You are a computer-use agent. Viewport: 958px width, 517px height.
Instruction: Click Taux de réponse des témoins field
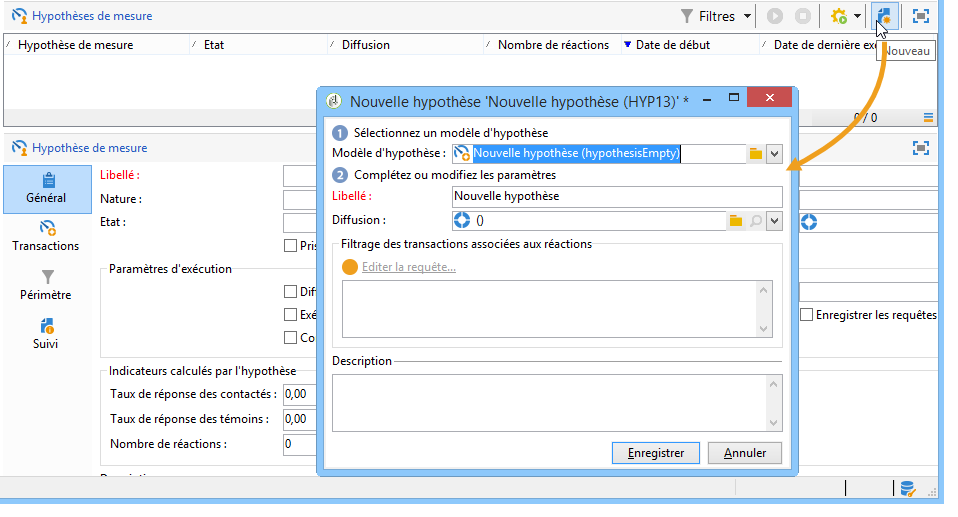pyautogui.click(x=299, y=419)
